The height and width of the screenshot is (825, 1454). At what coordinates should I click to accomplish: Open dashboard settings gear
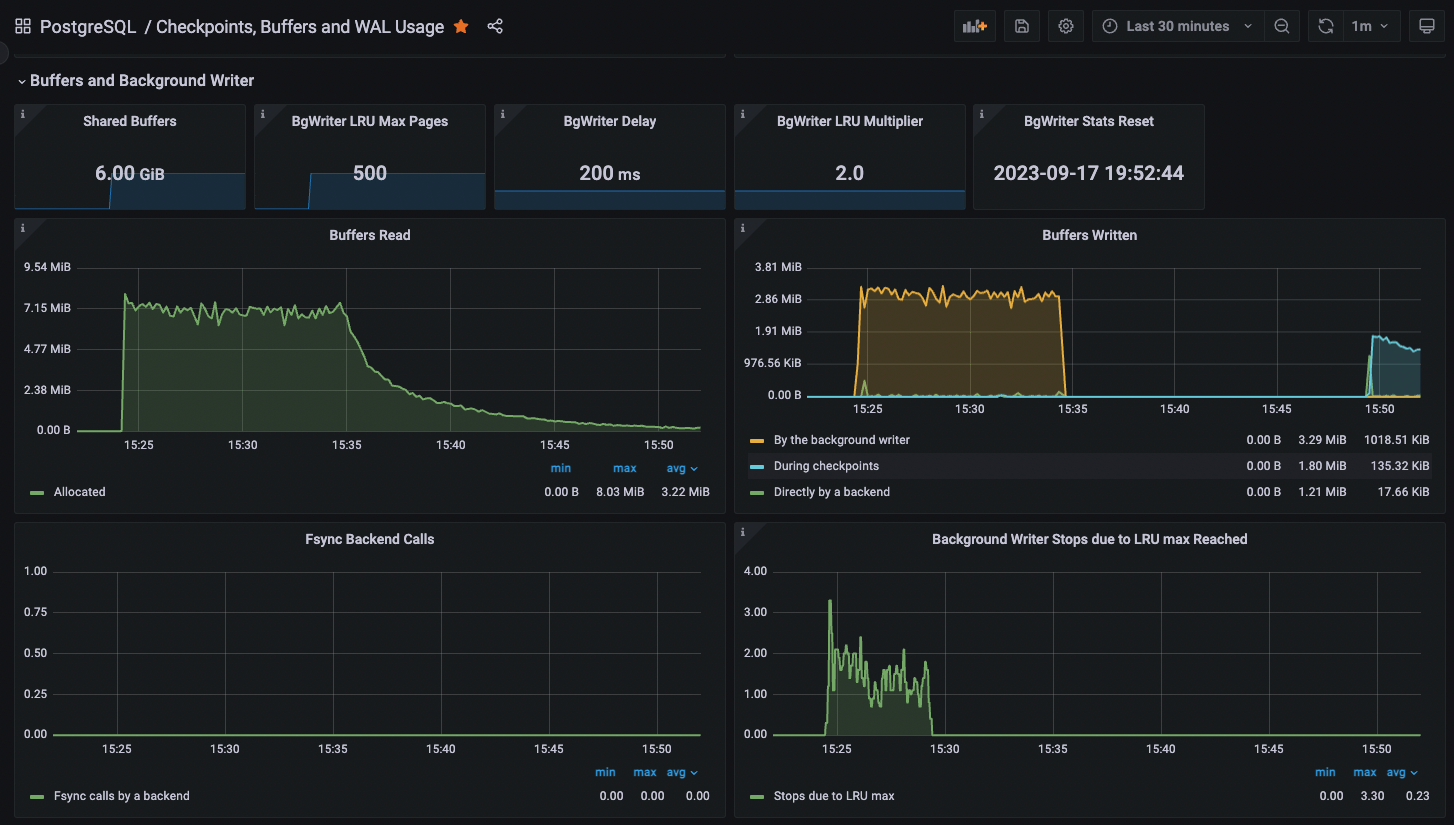click(x=1066, y=27)
